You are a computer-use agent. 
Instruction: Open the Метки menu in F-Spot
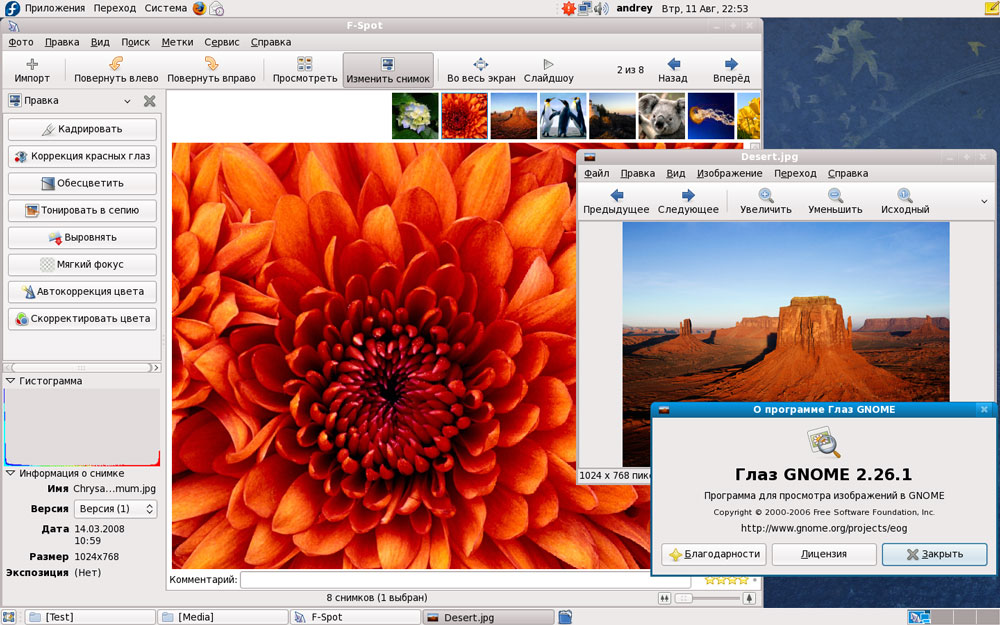pyautogui.click(x=177, y=42)
